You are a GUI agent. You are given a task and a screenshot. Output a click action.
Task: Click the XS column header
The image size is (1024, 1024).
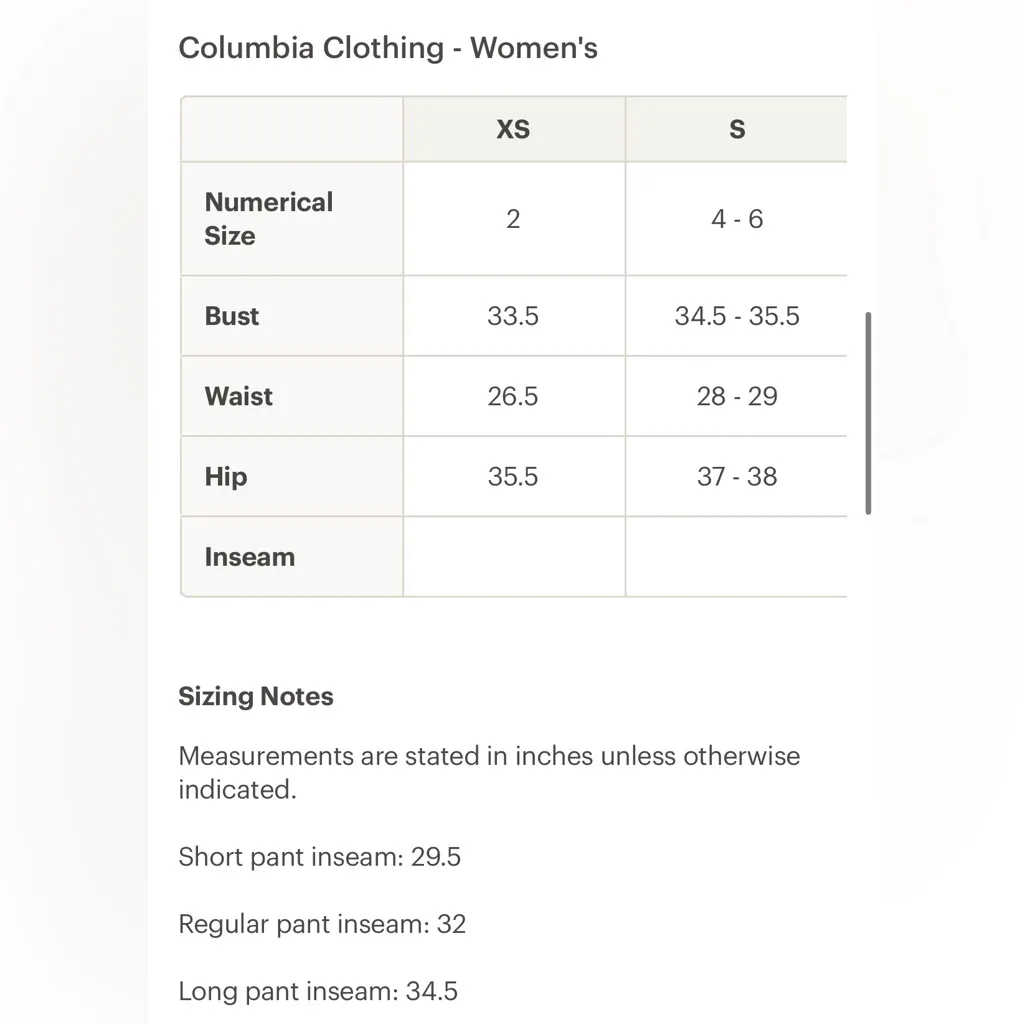(x=513, y=129)
